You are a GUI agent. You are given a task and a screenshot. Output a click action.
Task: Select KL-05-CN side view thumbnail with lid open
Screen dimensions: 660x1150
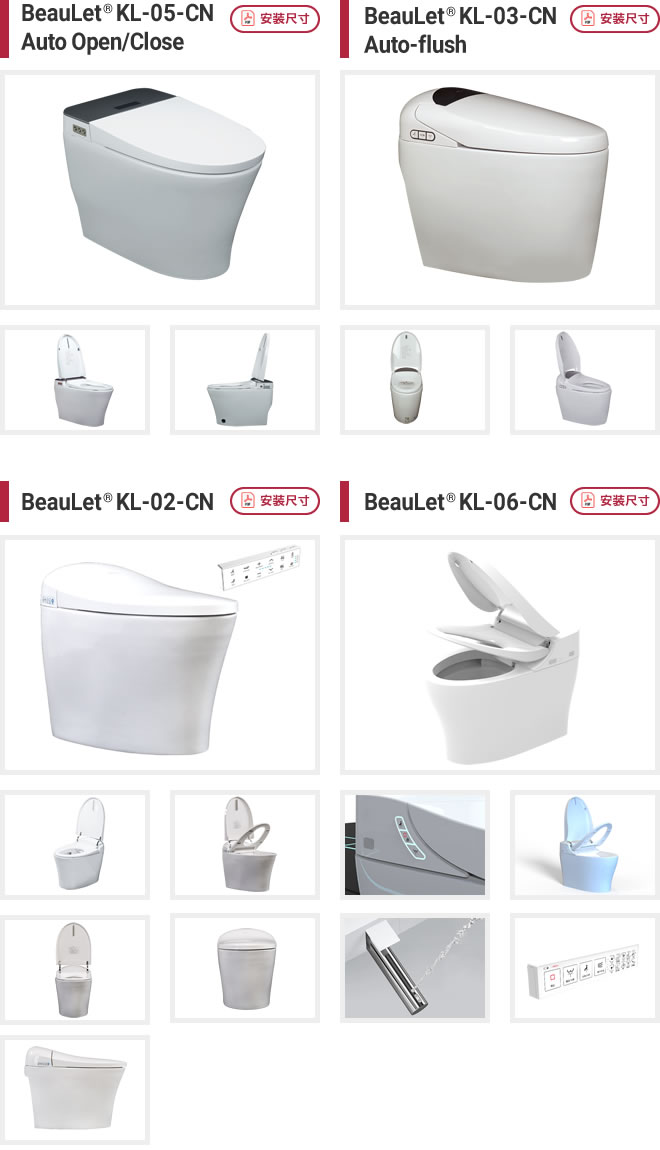[x=245, y=380]
